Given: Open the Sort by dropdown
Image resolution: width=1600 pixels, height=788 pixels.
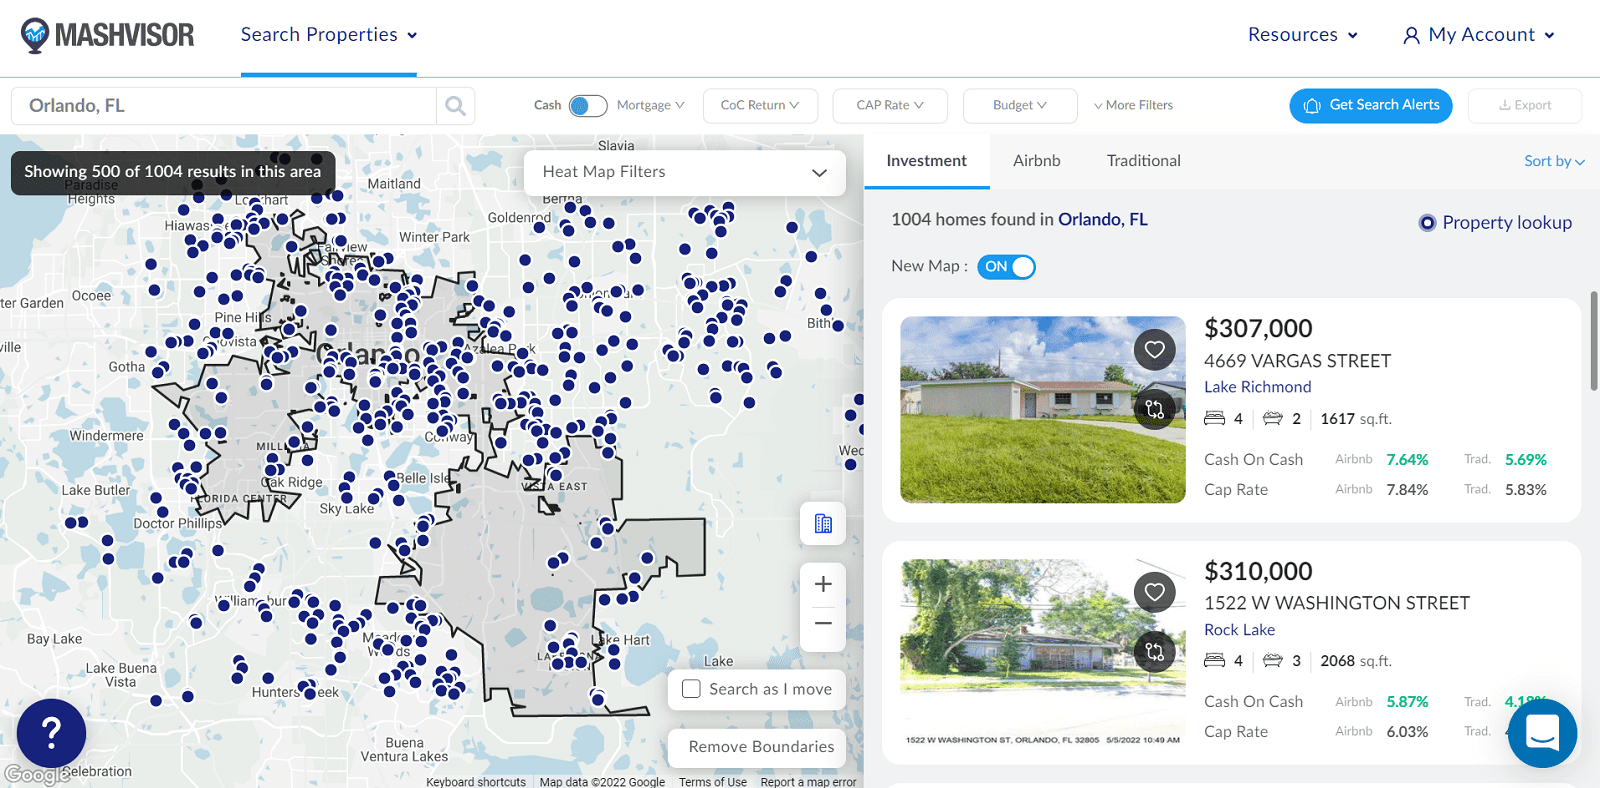Looking at the screenshot, I should click(1554, 161).
